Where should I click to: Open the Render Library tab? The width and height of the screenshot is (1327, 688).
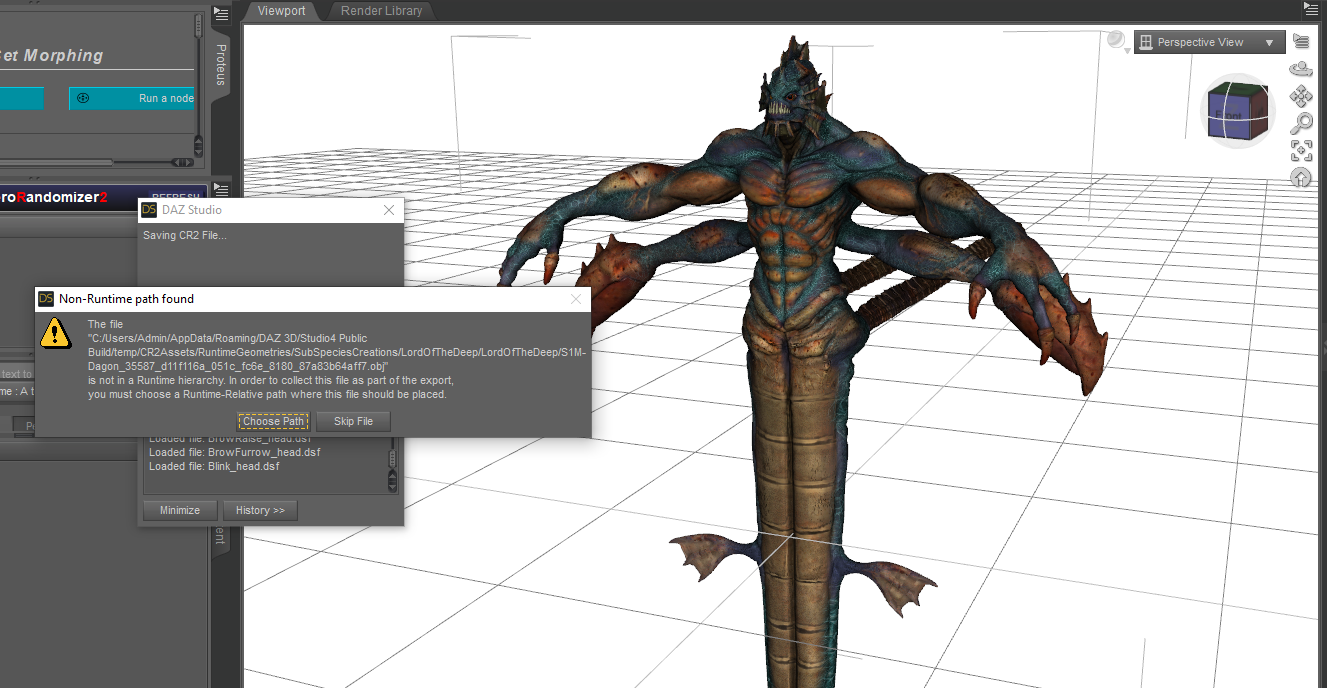381,11
